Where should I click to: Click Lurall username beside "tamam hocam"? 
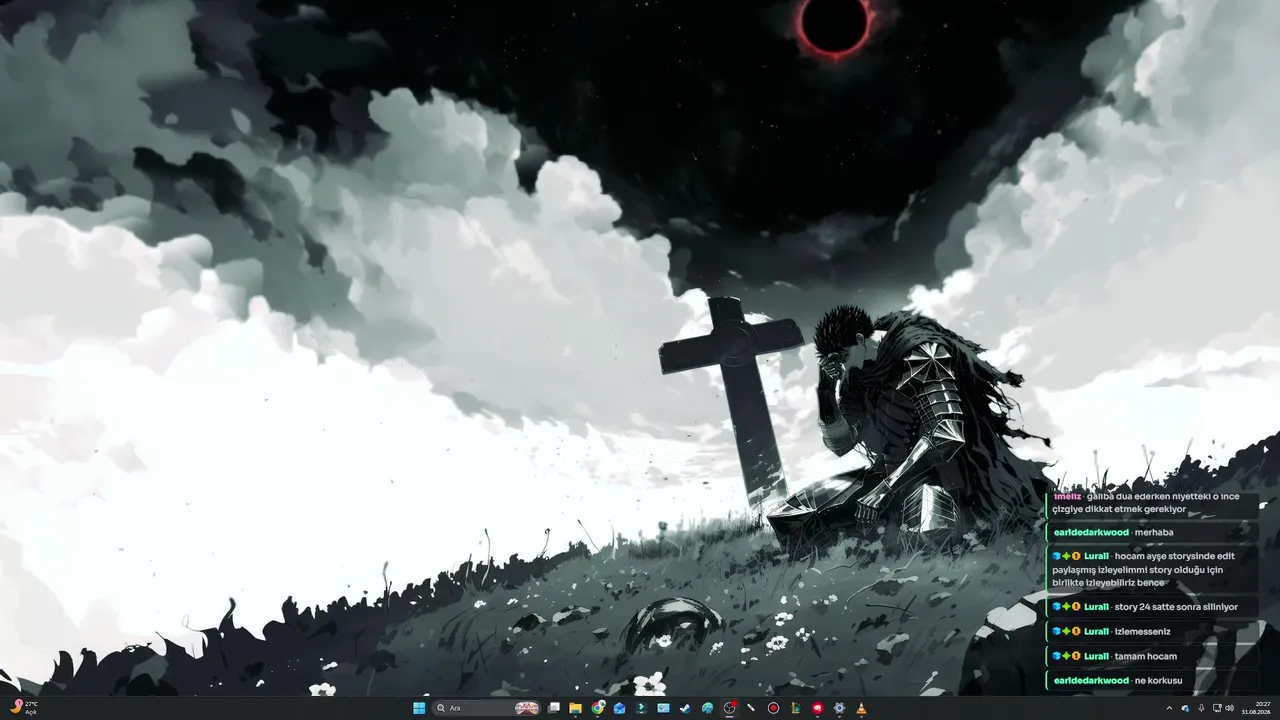click(1096, 656)
